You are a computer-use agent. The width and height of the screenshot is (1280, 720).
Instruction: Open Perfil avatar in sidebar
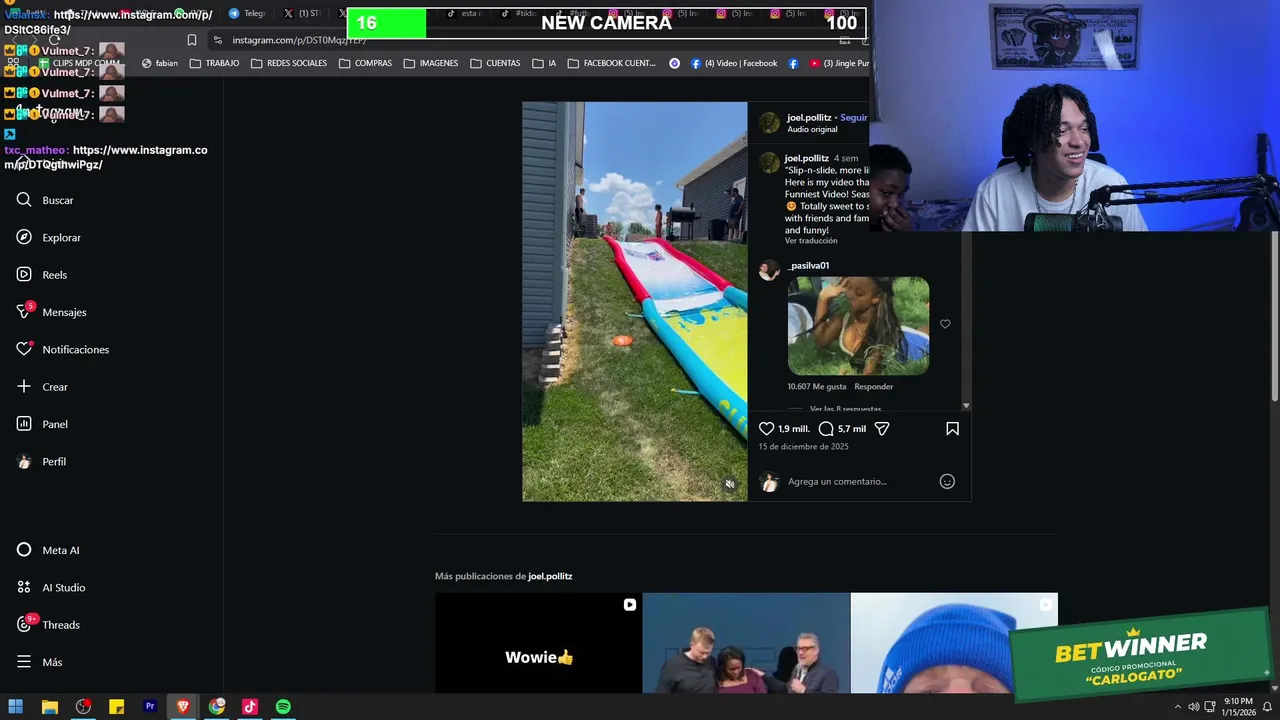(x=24, y=461)
